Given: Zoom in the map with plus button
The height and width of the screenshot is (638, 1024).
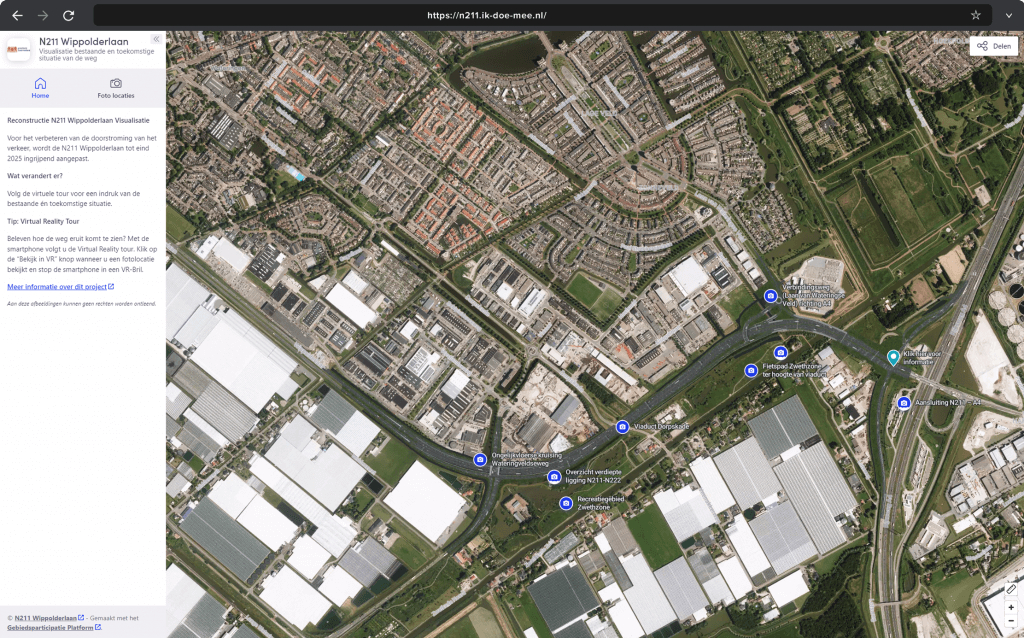Looking at the screenshot, I should [x=1010, y=607].
